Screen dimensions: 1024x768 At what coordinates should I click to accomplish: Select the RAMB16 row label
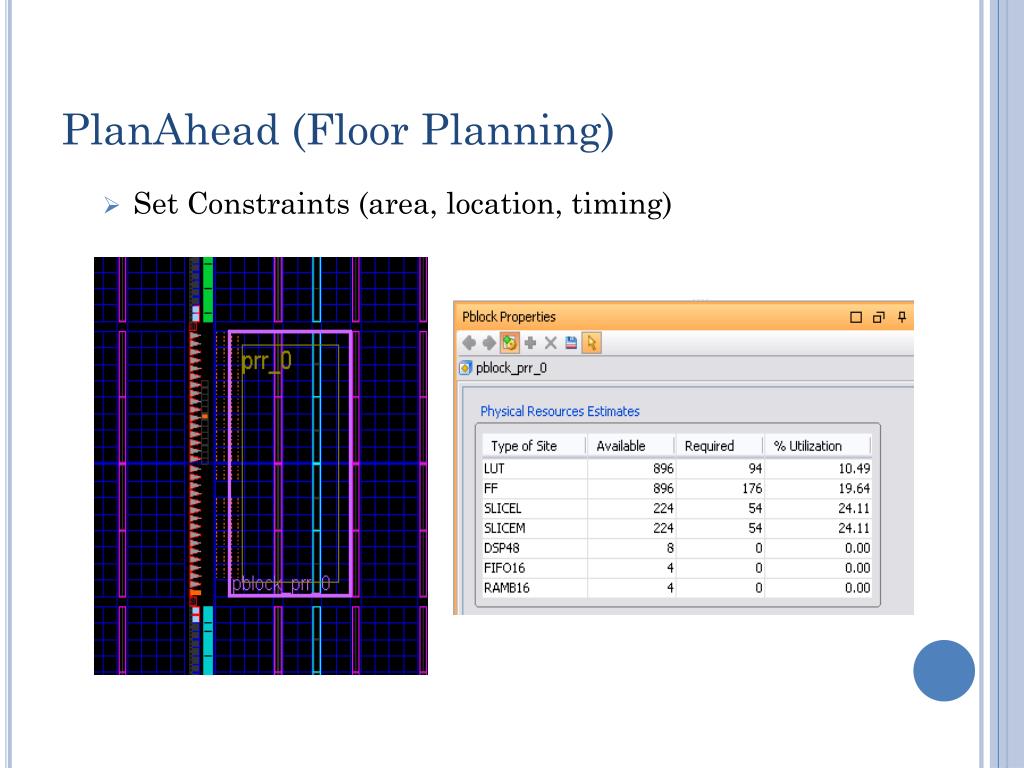pos(506,588)
